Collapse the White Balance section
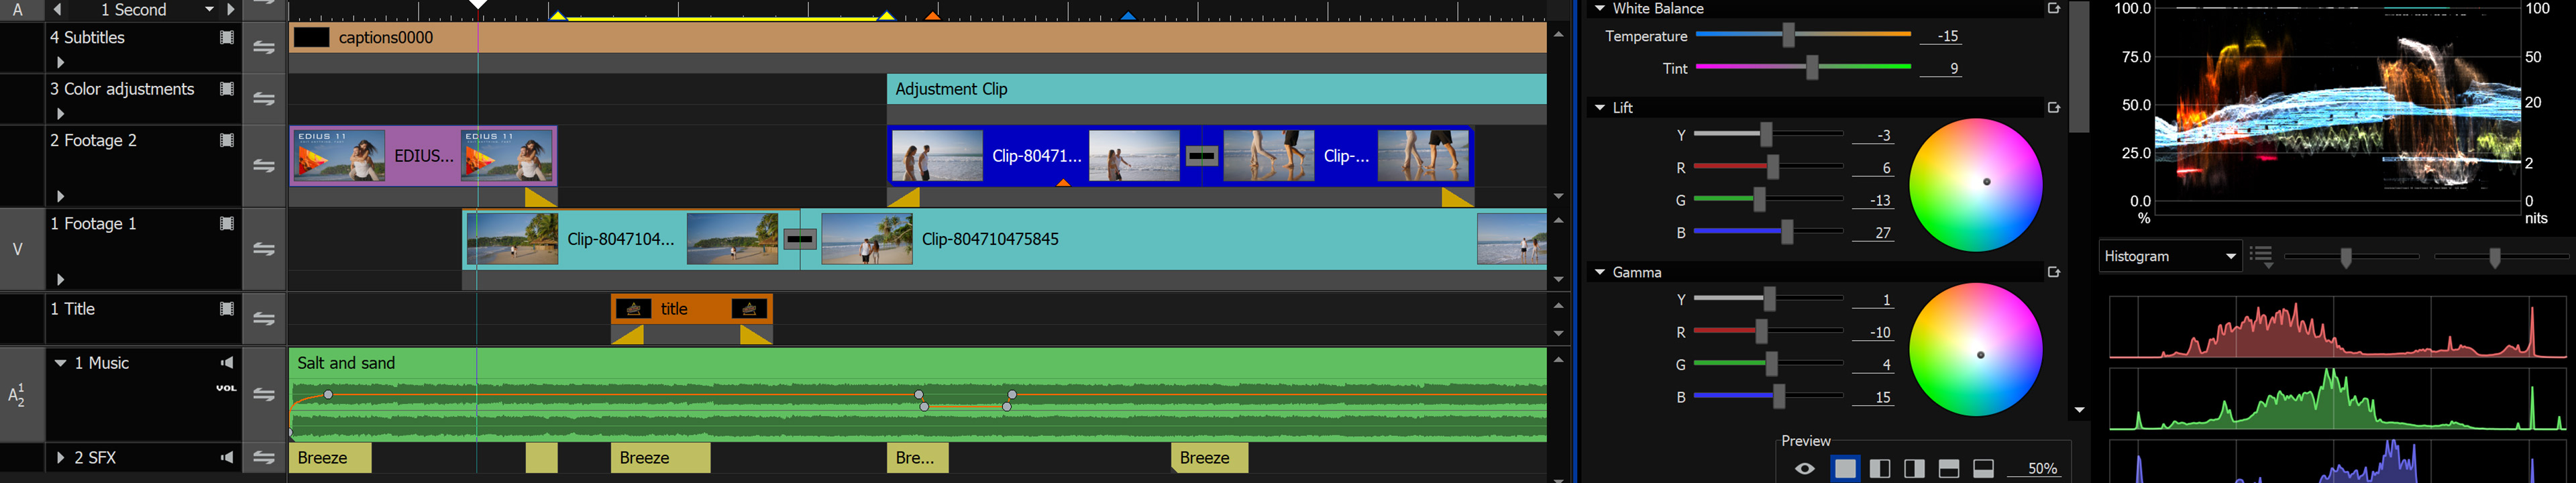 [x=1599, y=9]
